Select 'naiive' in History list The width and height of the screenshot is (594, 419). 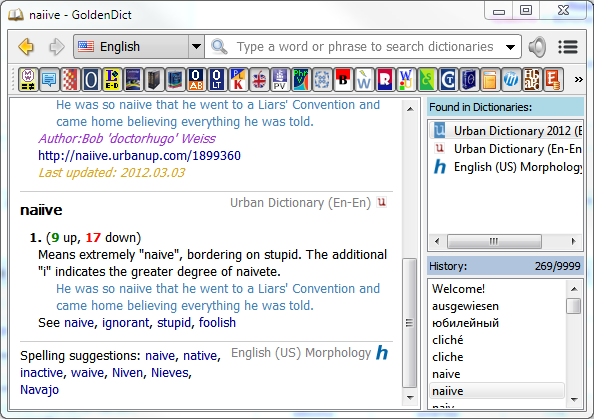coord(497,391)
